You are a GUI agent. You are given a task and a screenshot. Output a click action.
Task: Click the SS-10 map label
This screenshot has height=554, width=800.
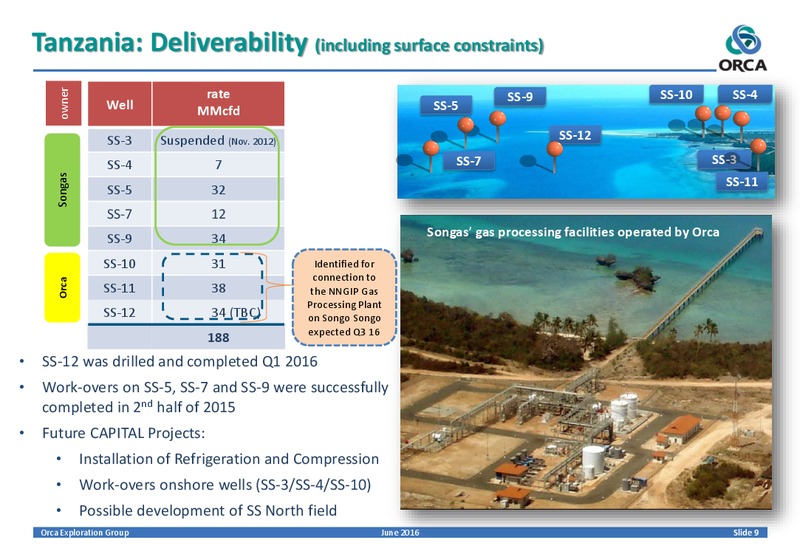tap(676, 95)
